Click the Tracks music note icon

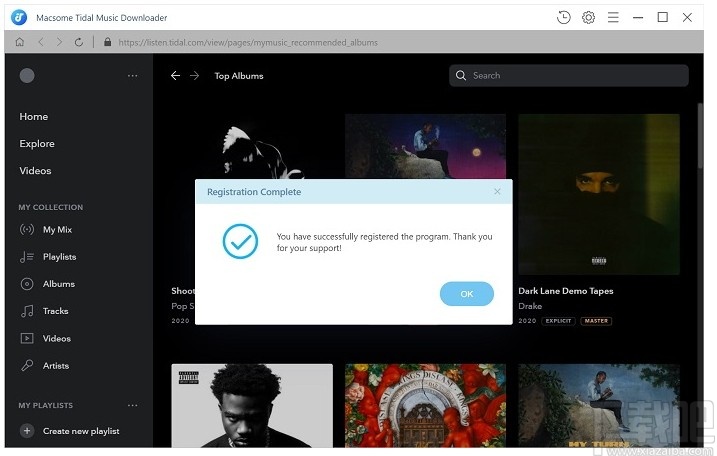[27, 311]
